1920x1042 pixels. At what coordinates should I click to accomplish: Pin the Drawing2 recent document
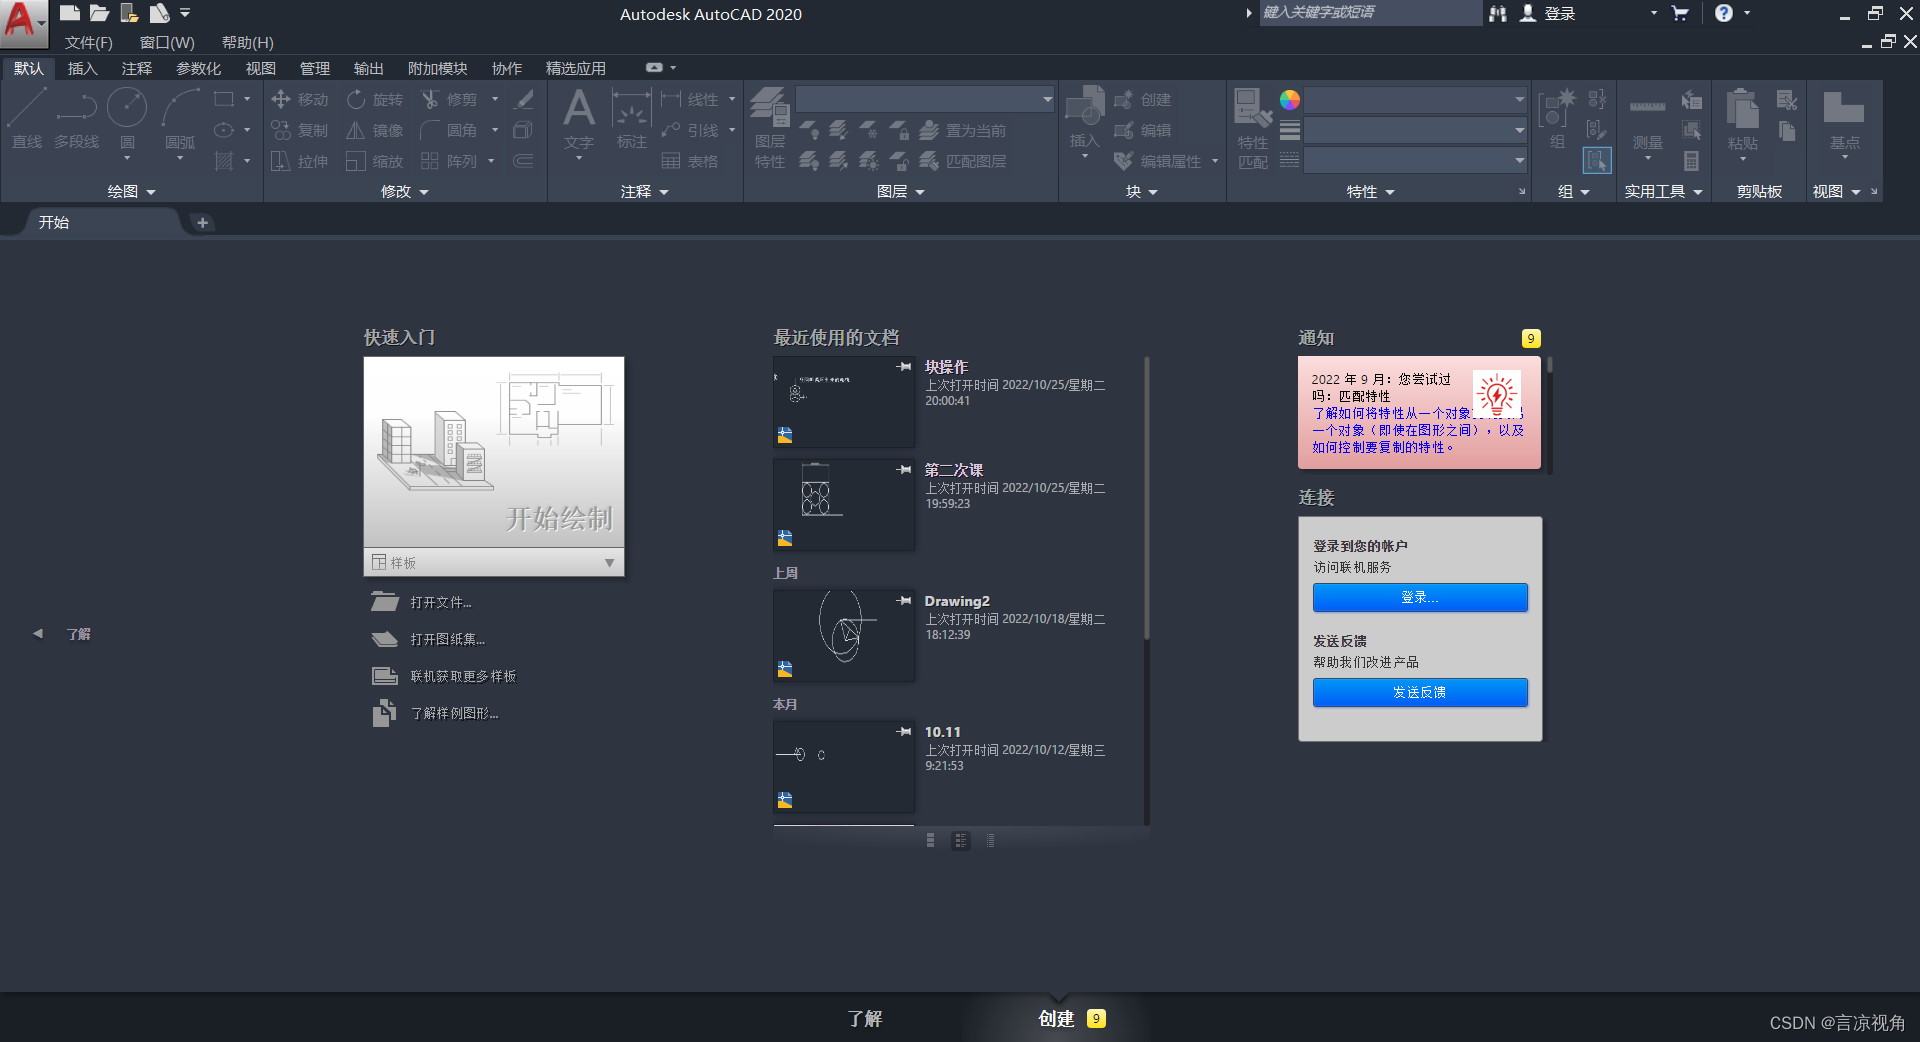coord(904,601)
